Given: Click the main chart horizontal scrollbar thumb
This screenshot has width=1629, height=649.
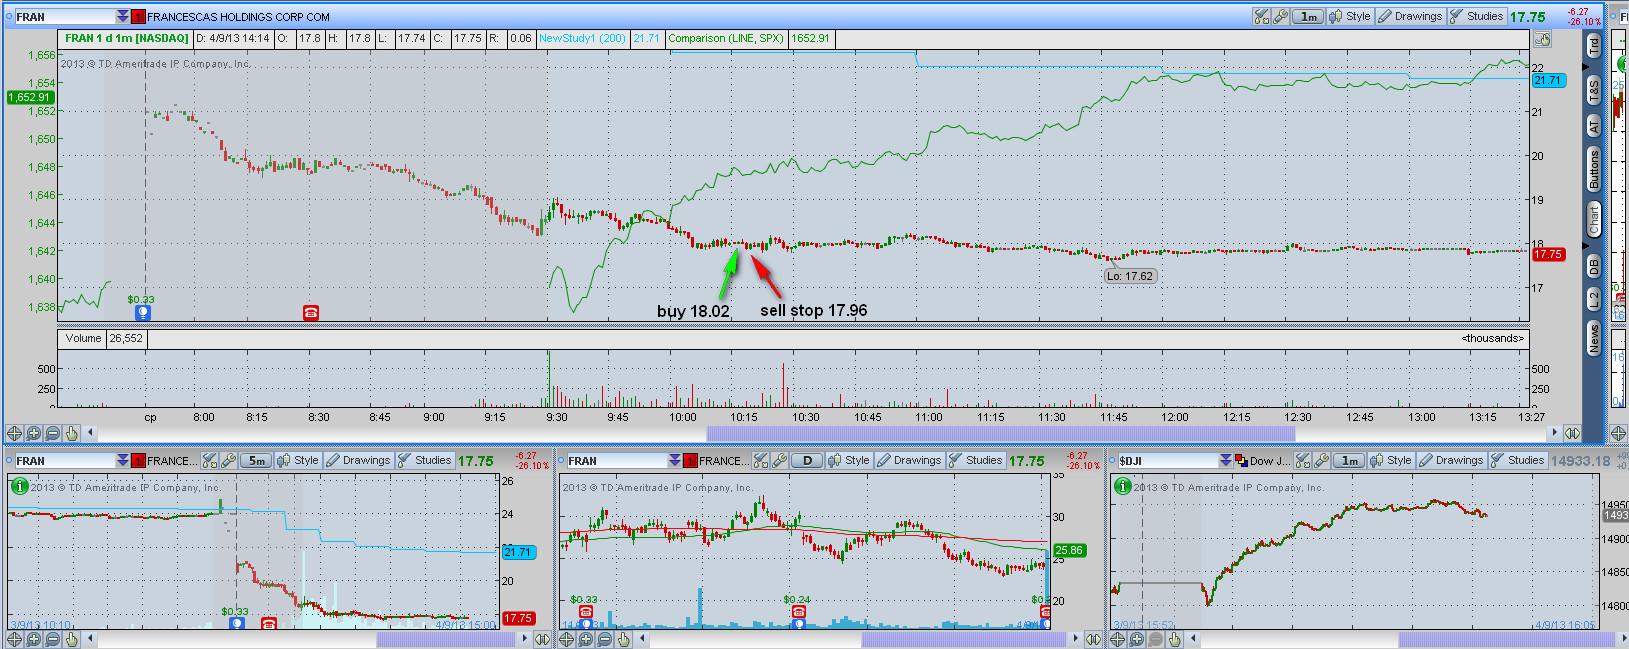Looking at the screenshot, I should coord(1001,433).
